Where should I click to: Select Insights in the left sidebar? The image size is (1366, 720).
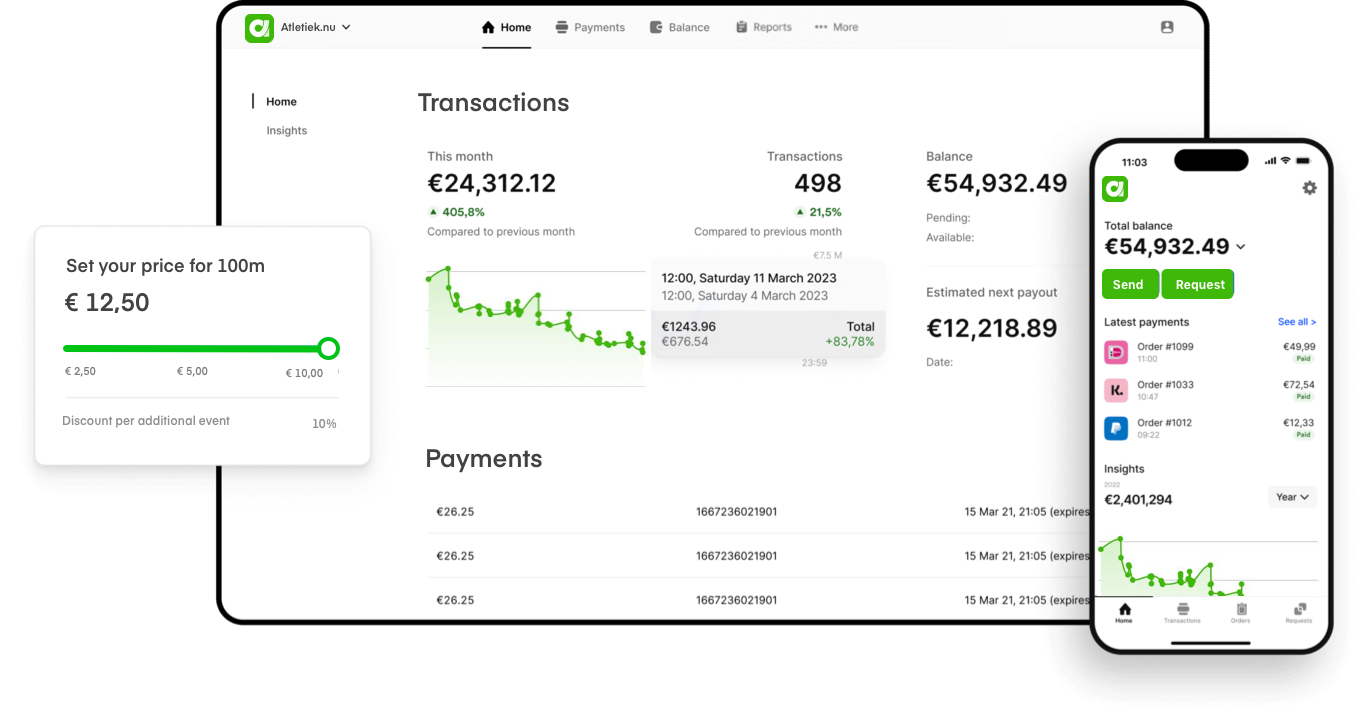[286, 130]
